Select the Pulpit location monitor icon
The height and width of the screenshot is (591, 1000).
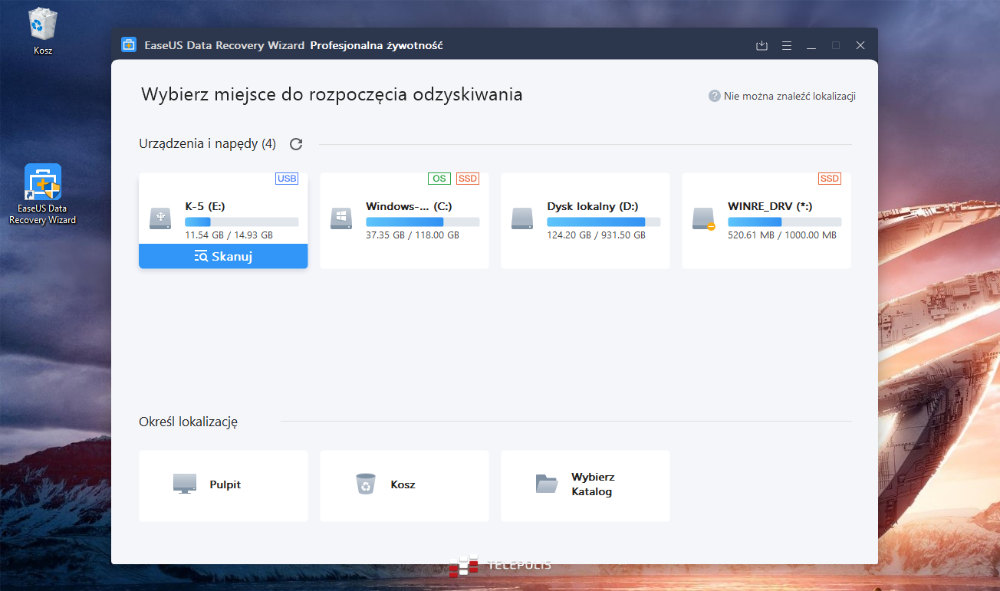tap(185, 484)
